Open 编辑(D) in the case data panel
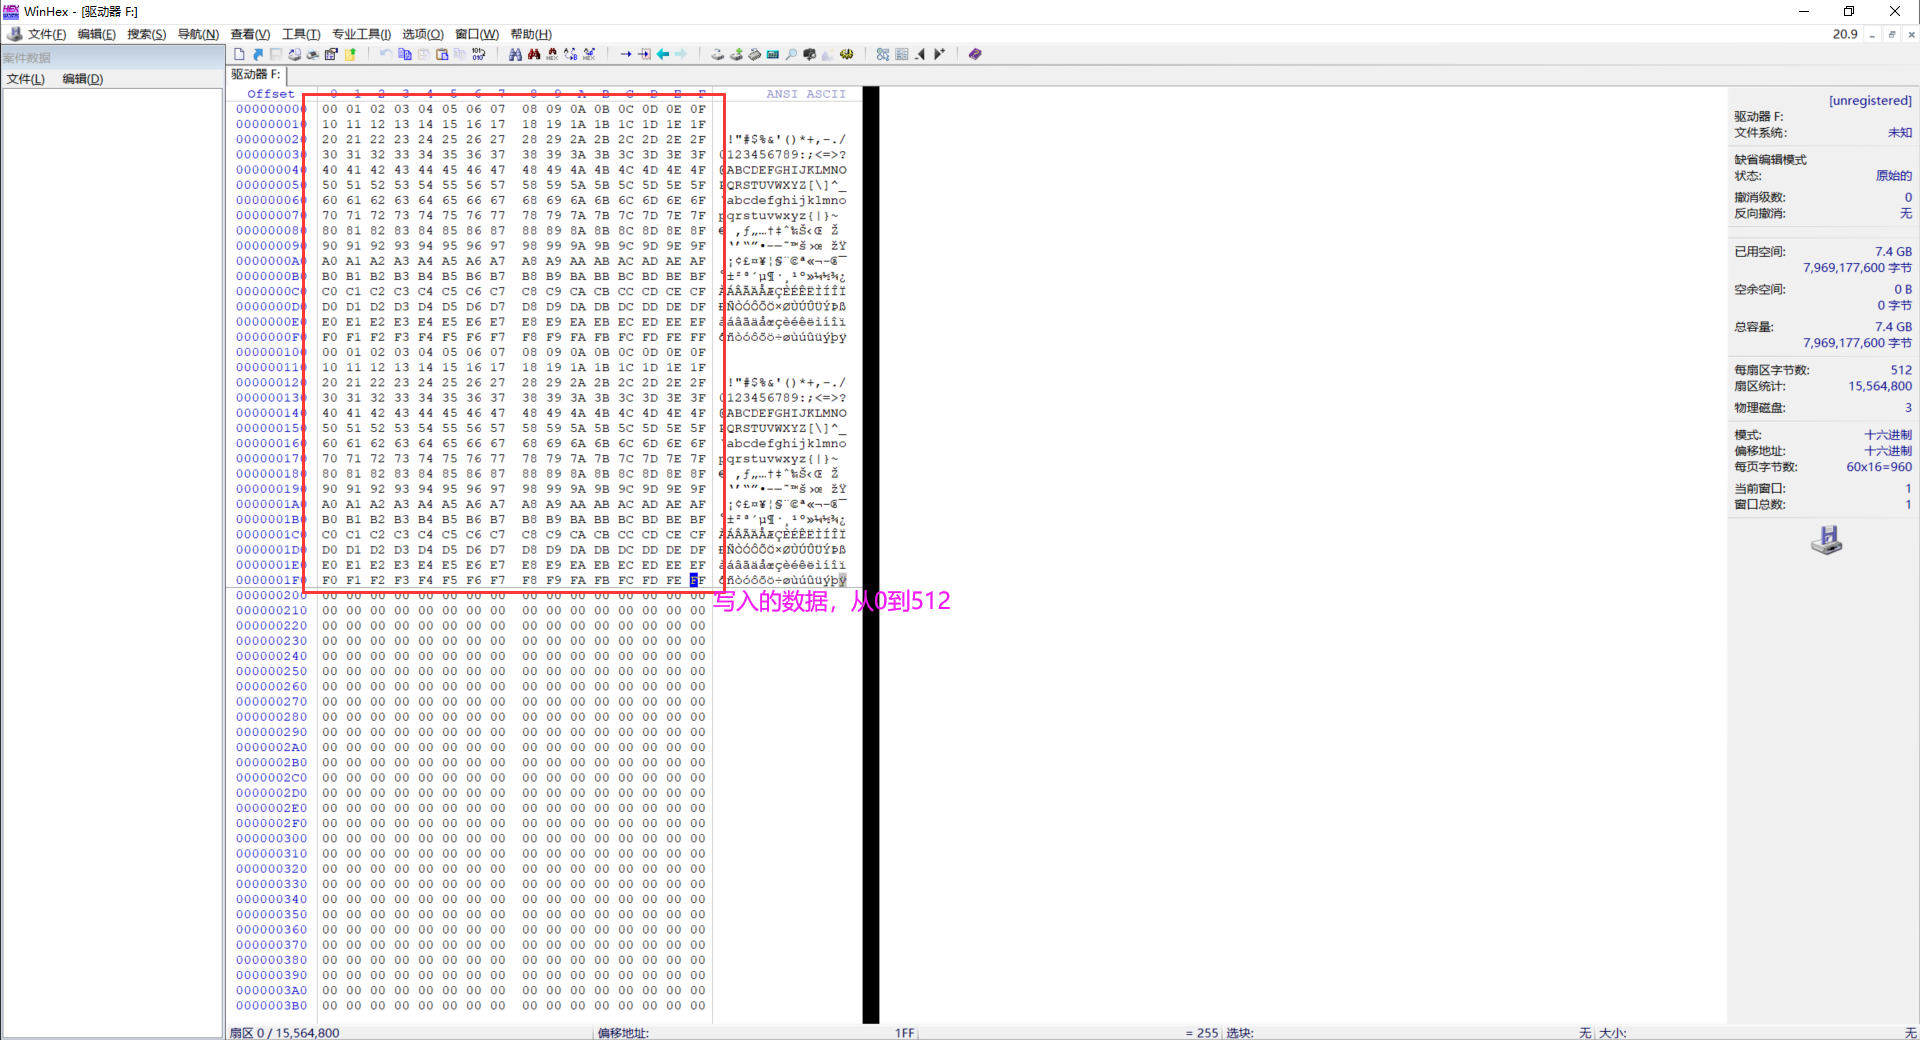1920x1040 pixels. [83, 79]
